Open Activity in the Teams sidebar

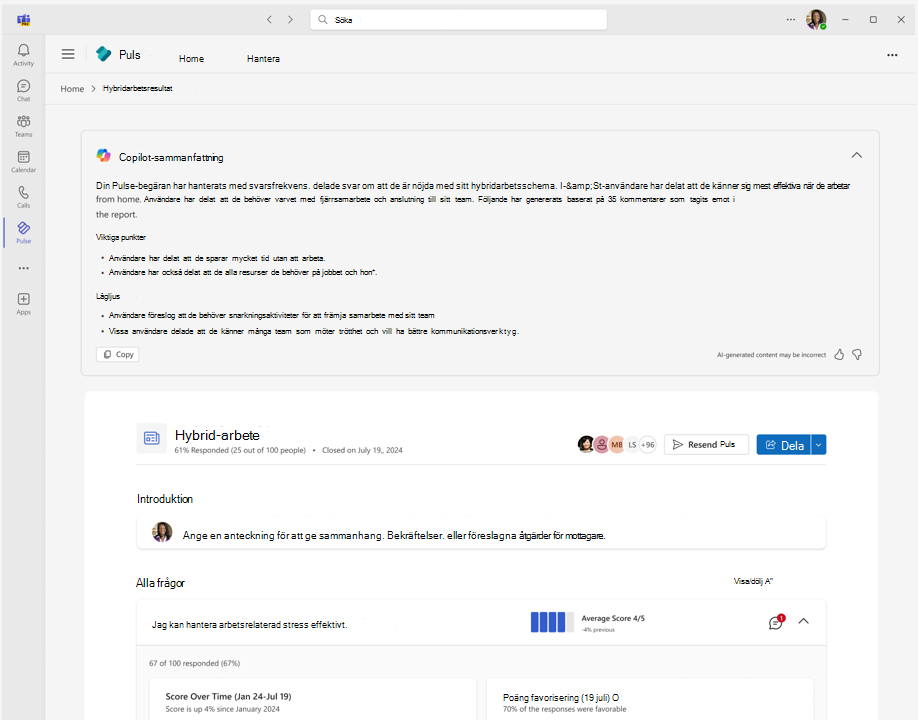point(23,55)
